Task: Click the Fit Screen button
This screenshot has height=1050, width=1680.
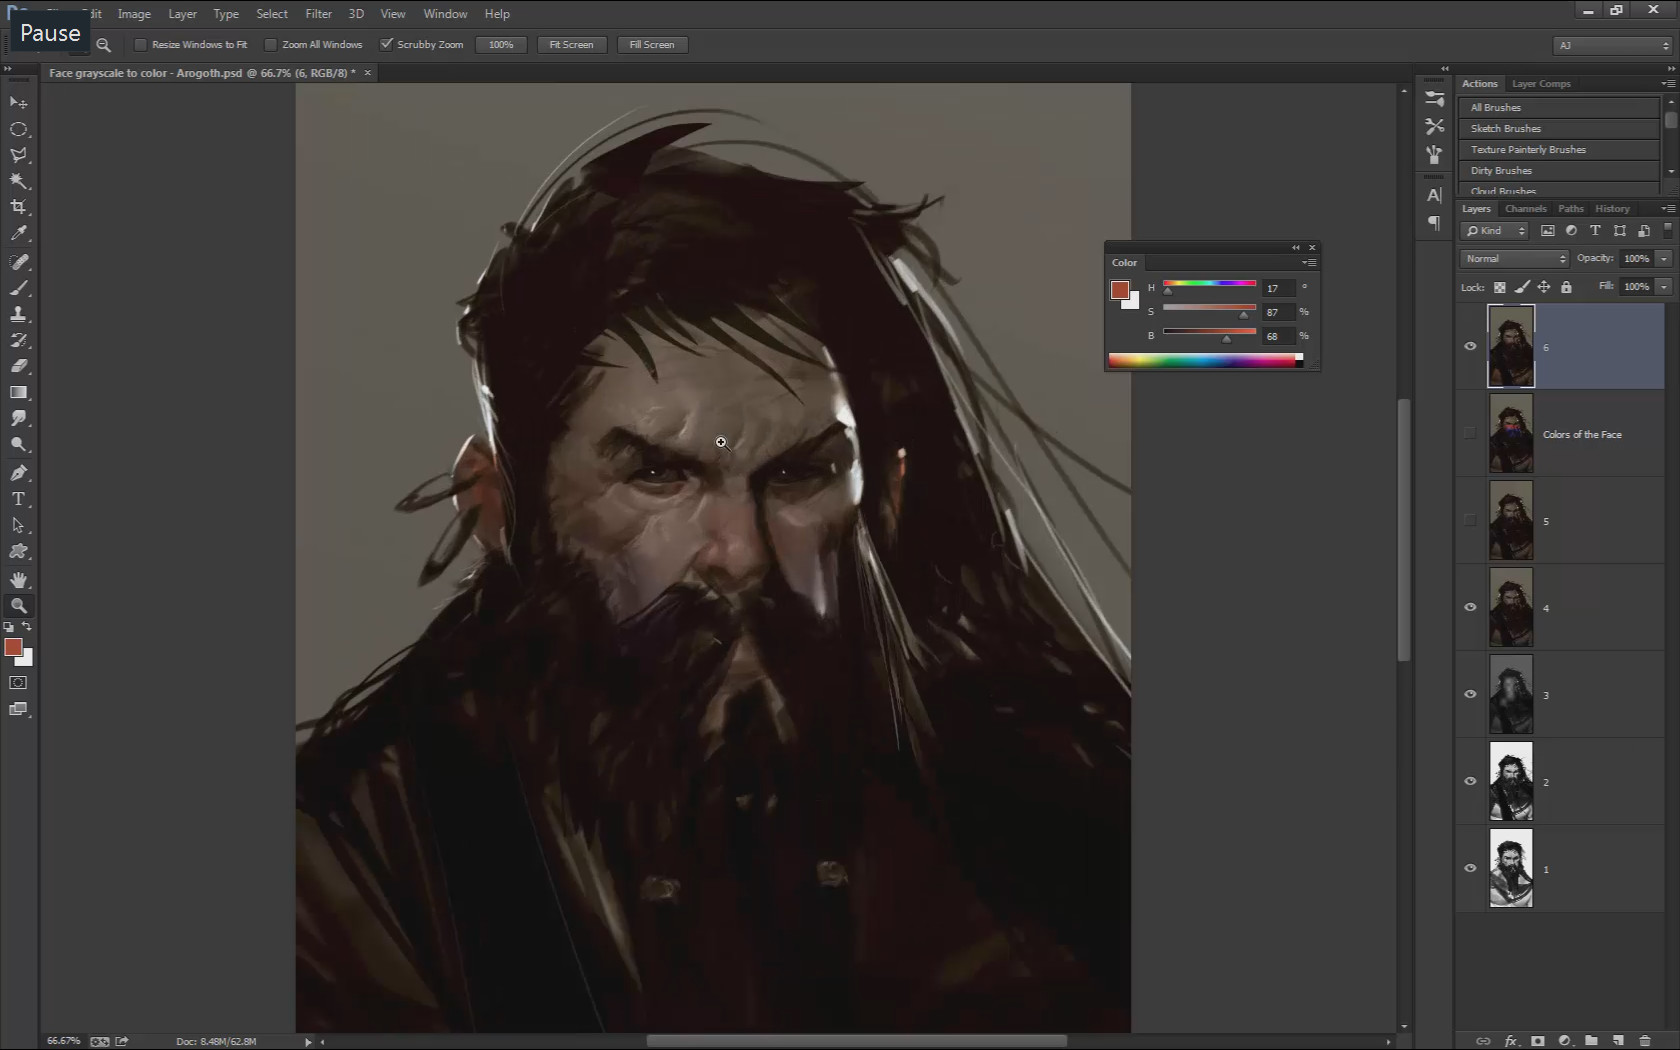Action: [571, 45]
